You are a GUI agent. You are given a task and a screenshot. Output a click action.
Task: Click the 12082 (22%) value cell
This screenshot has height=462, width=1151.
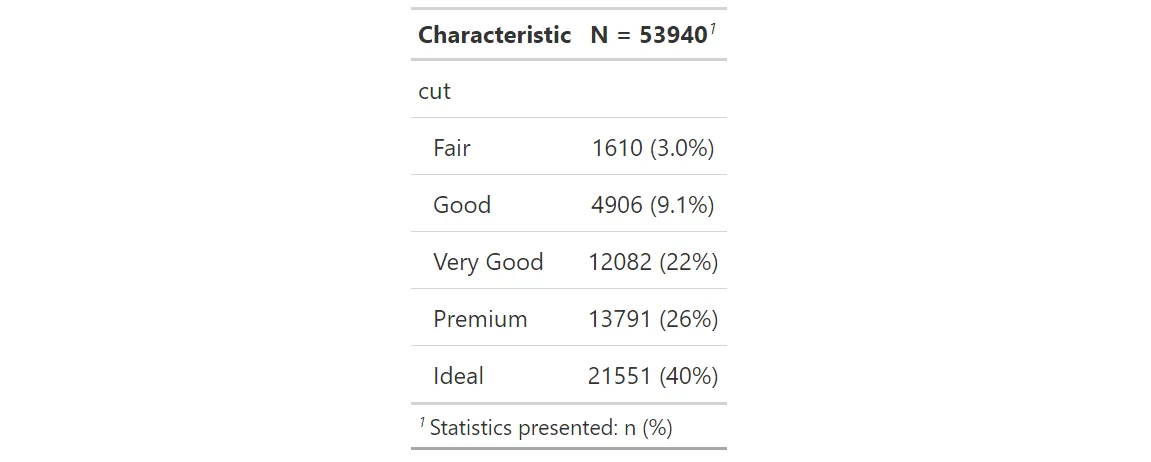(652, 262)
